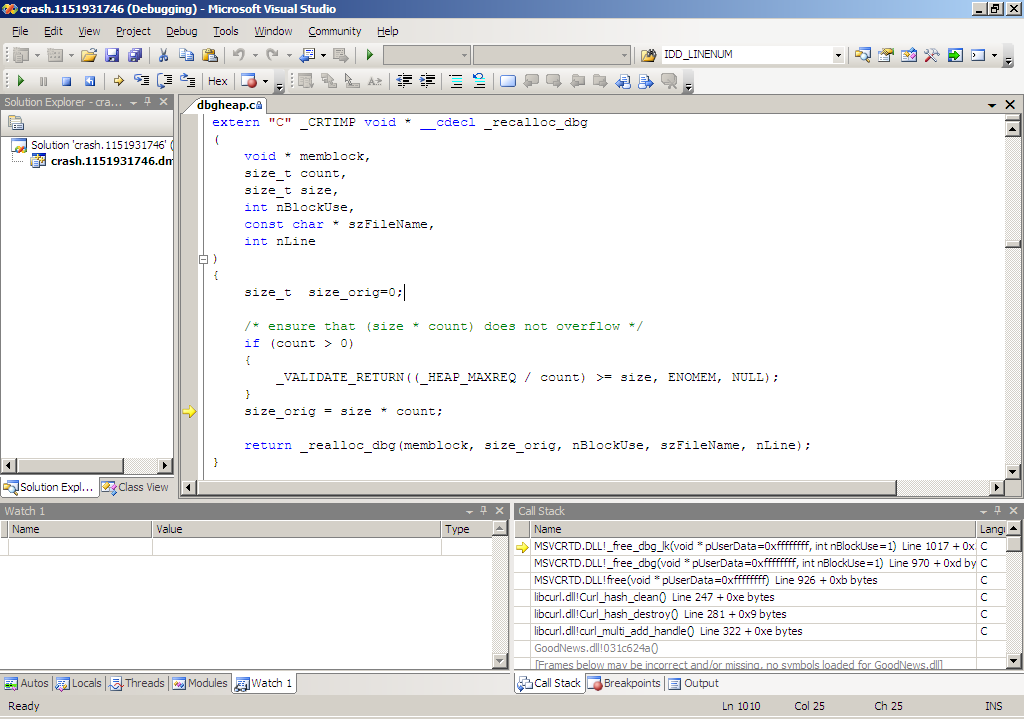The width and height of the screenshot is (1024, 719).
Task: Click the empty Name cell in Watch 1
Action: click(x=80, y=547)
